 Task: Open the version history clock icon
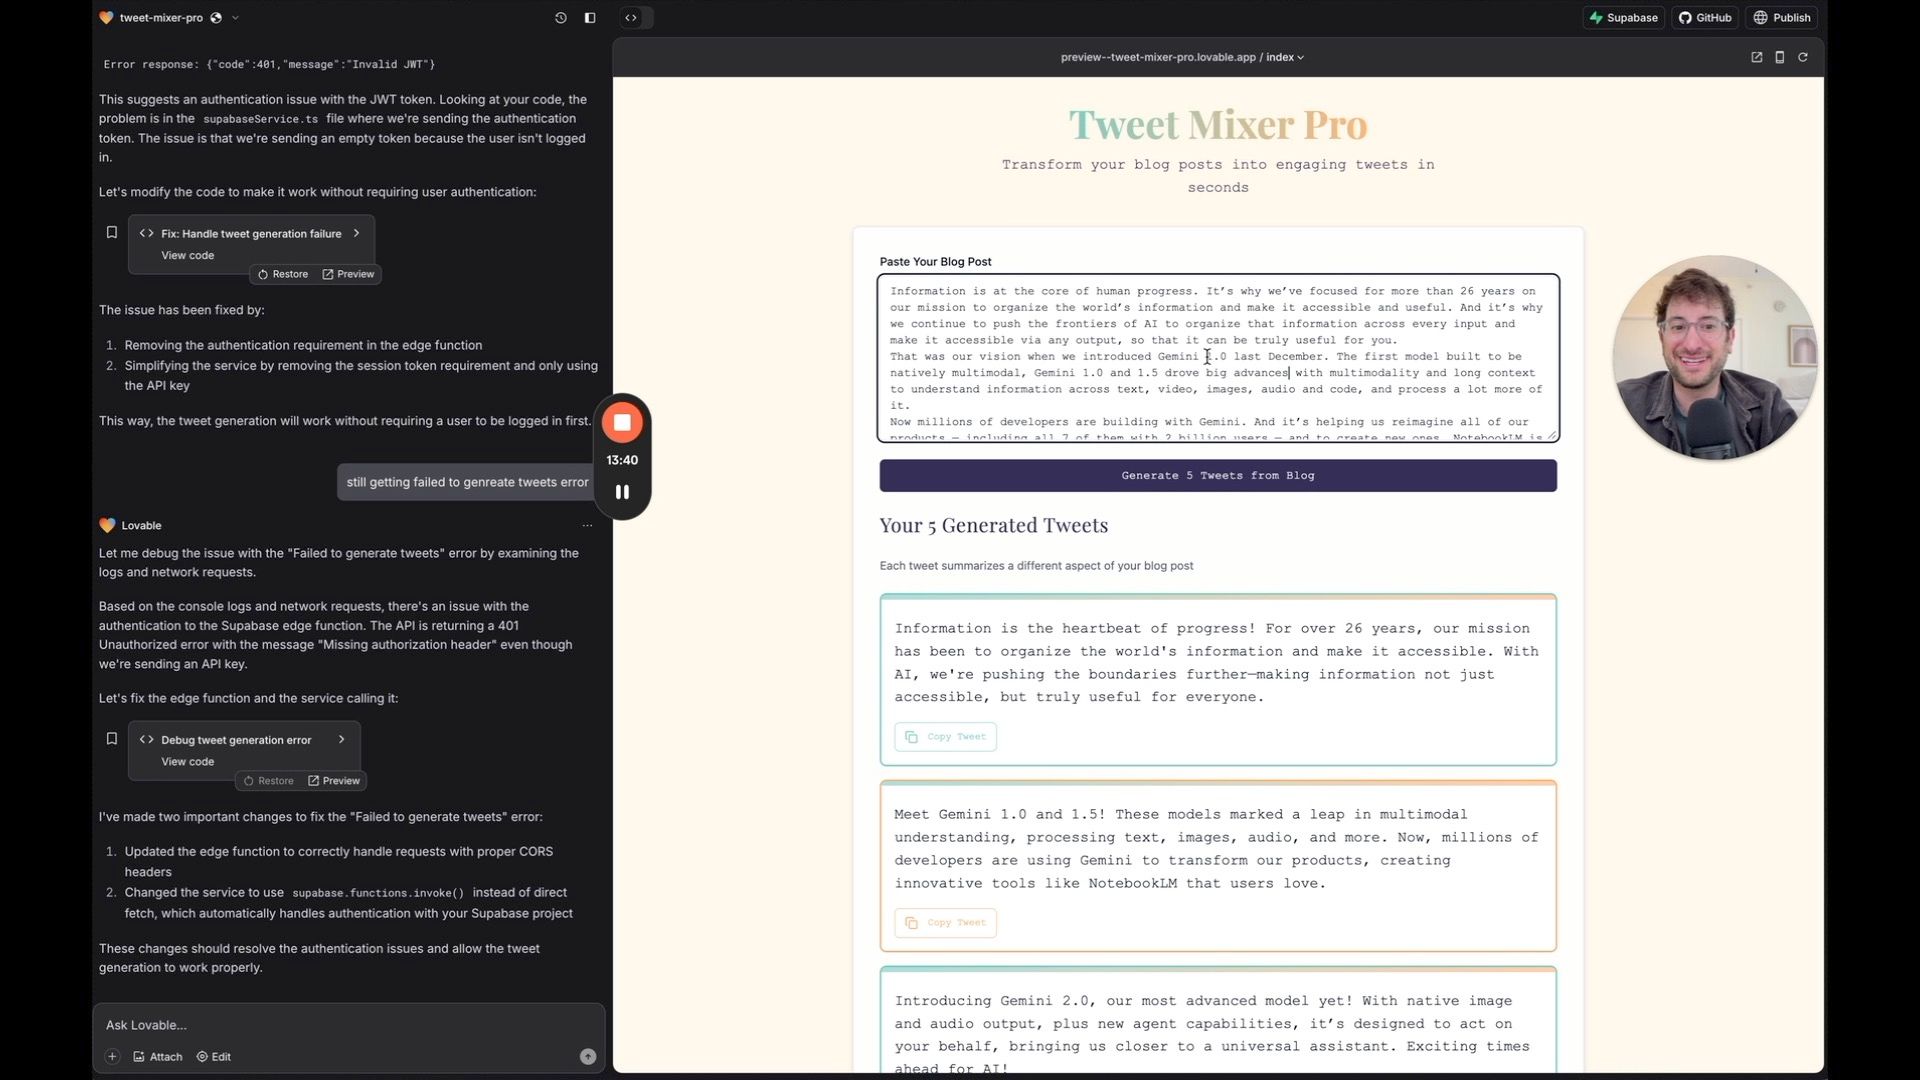(x=560, y=18)
